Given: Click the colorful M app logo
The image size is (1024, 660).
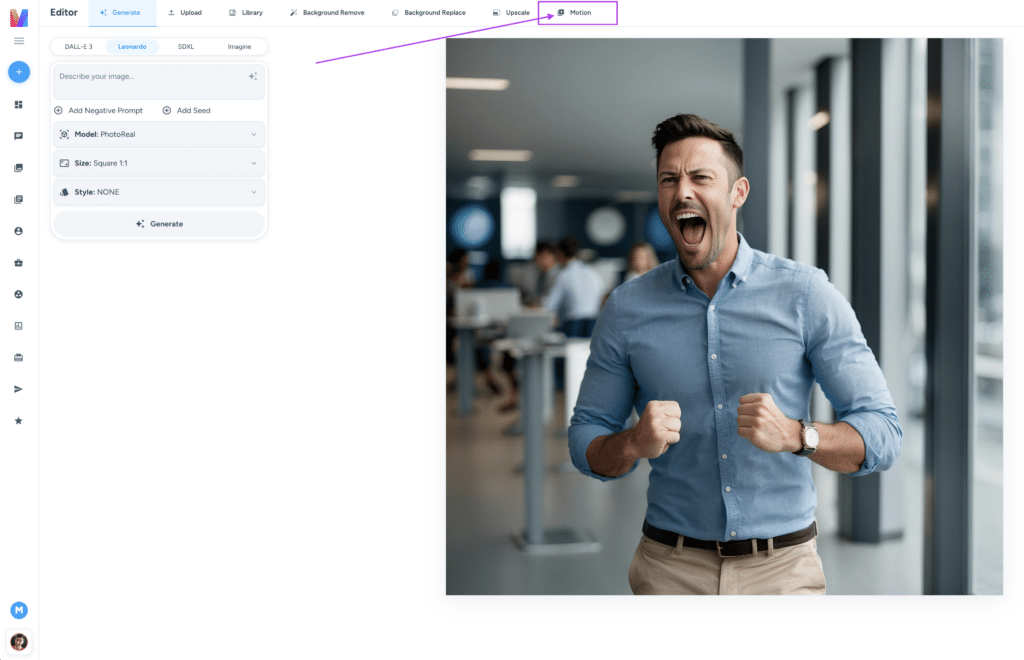Looking at the screenshot, I should pos(19,17).
